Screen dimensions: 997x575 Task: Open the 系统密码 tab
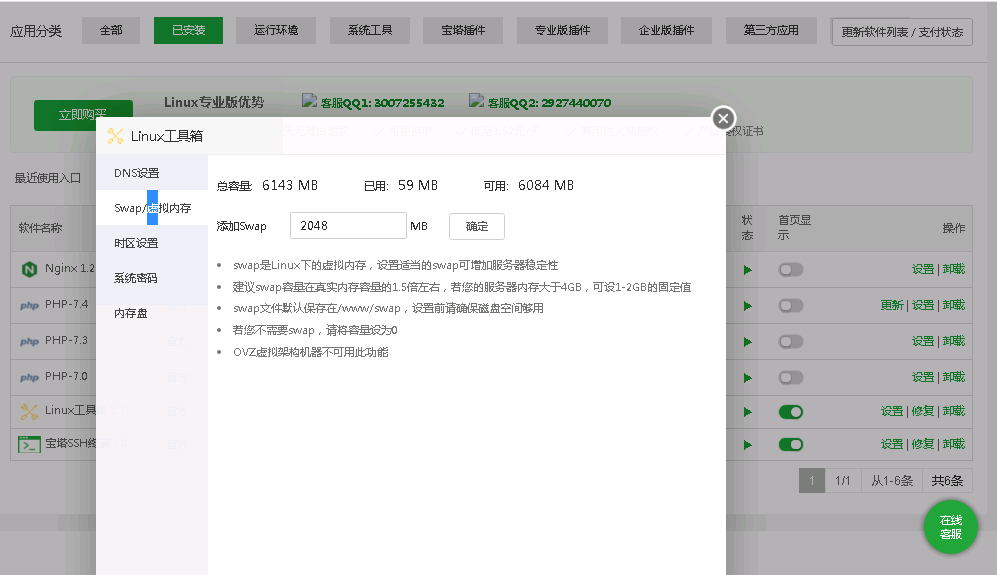coord(152,278)
